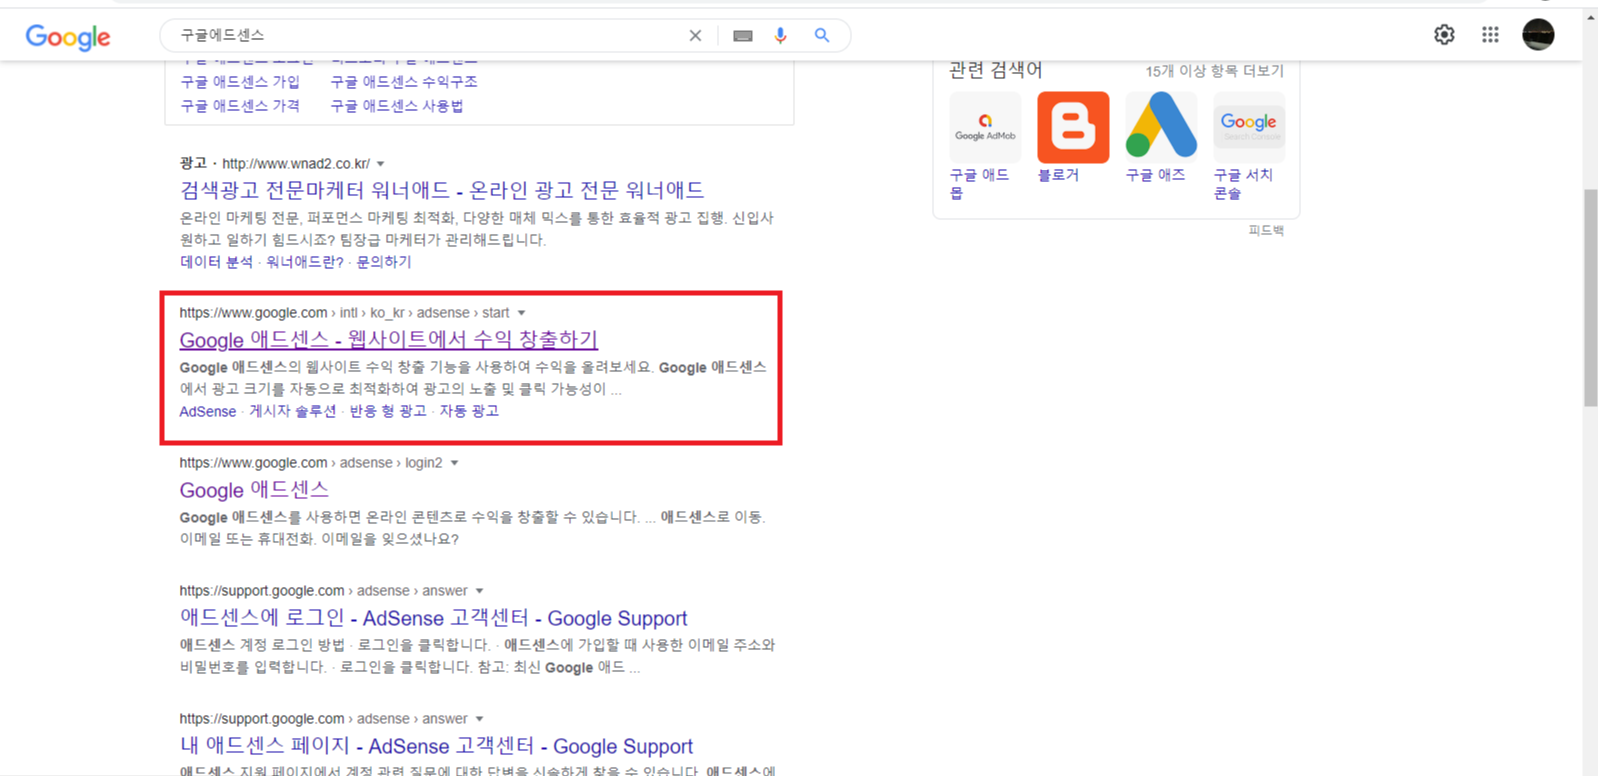Click the magnifier search icon
The height and width of the screenshot is (776, 1598).
click(822, 35)
